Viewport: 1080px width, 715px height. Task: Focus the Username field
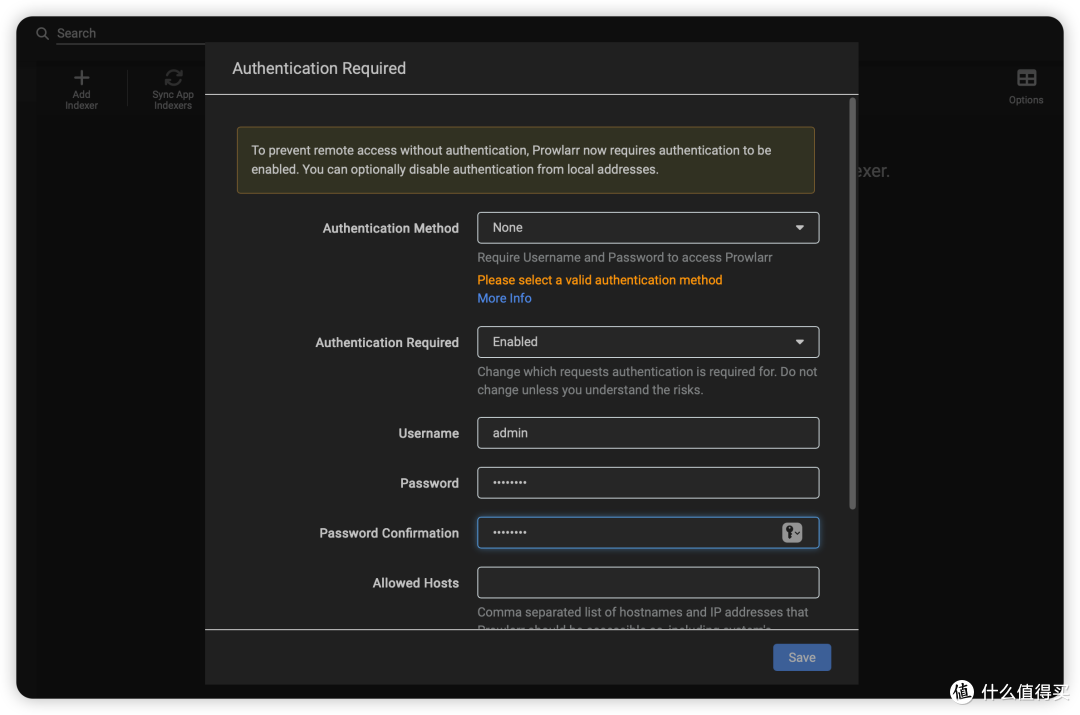(x=647, y=433)
